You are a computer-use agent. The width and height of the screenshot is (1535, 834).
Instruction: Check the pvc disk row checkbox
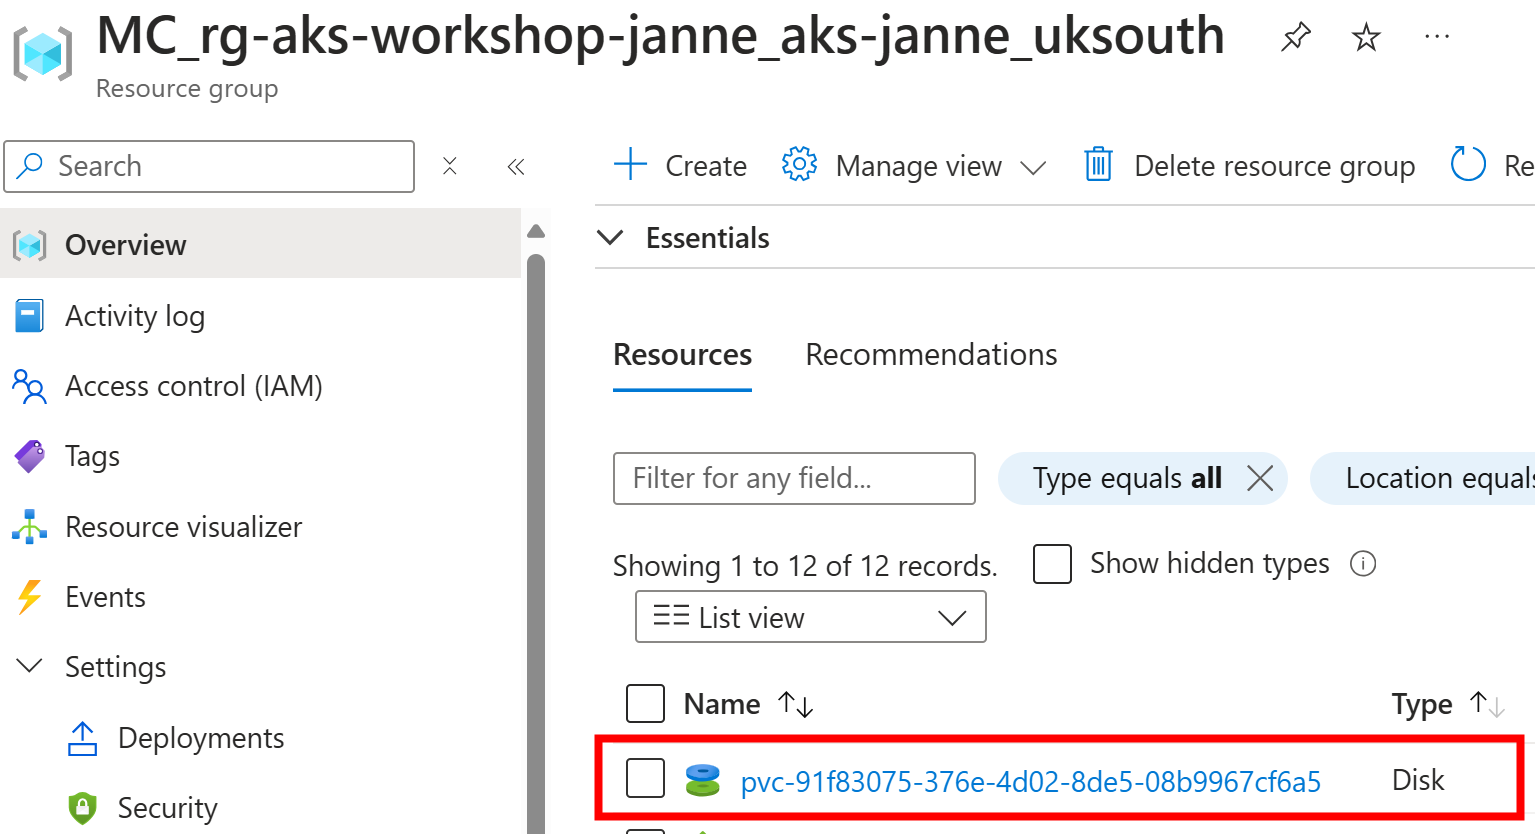click(x=645, y=779)
